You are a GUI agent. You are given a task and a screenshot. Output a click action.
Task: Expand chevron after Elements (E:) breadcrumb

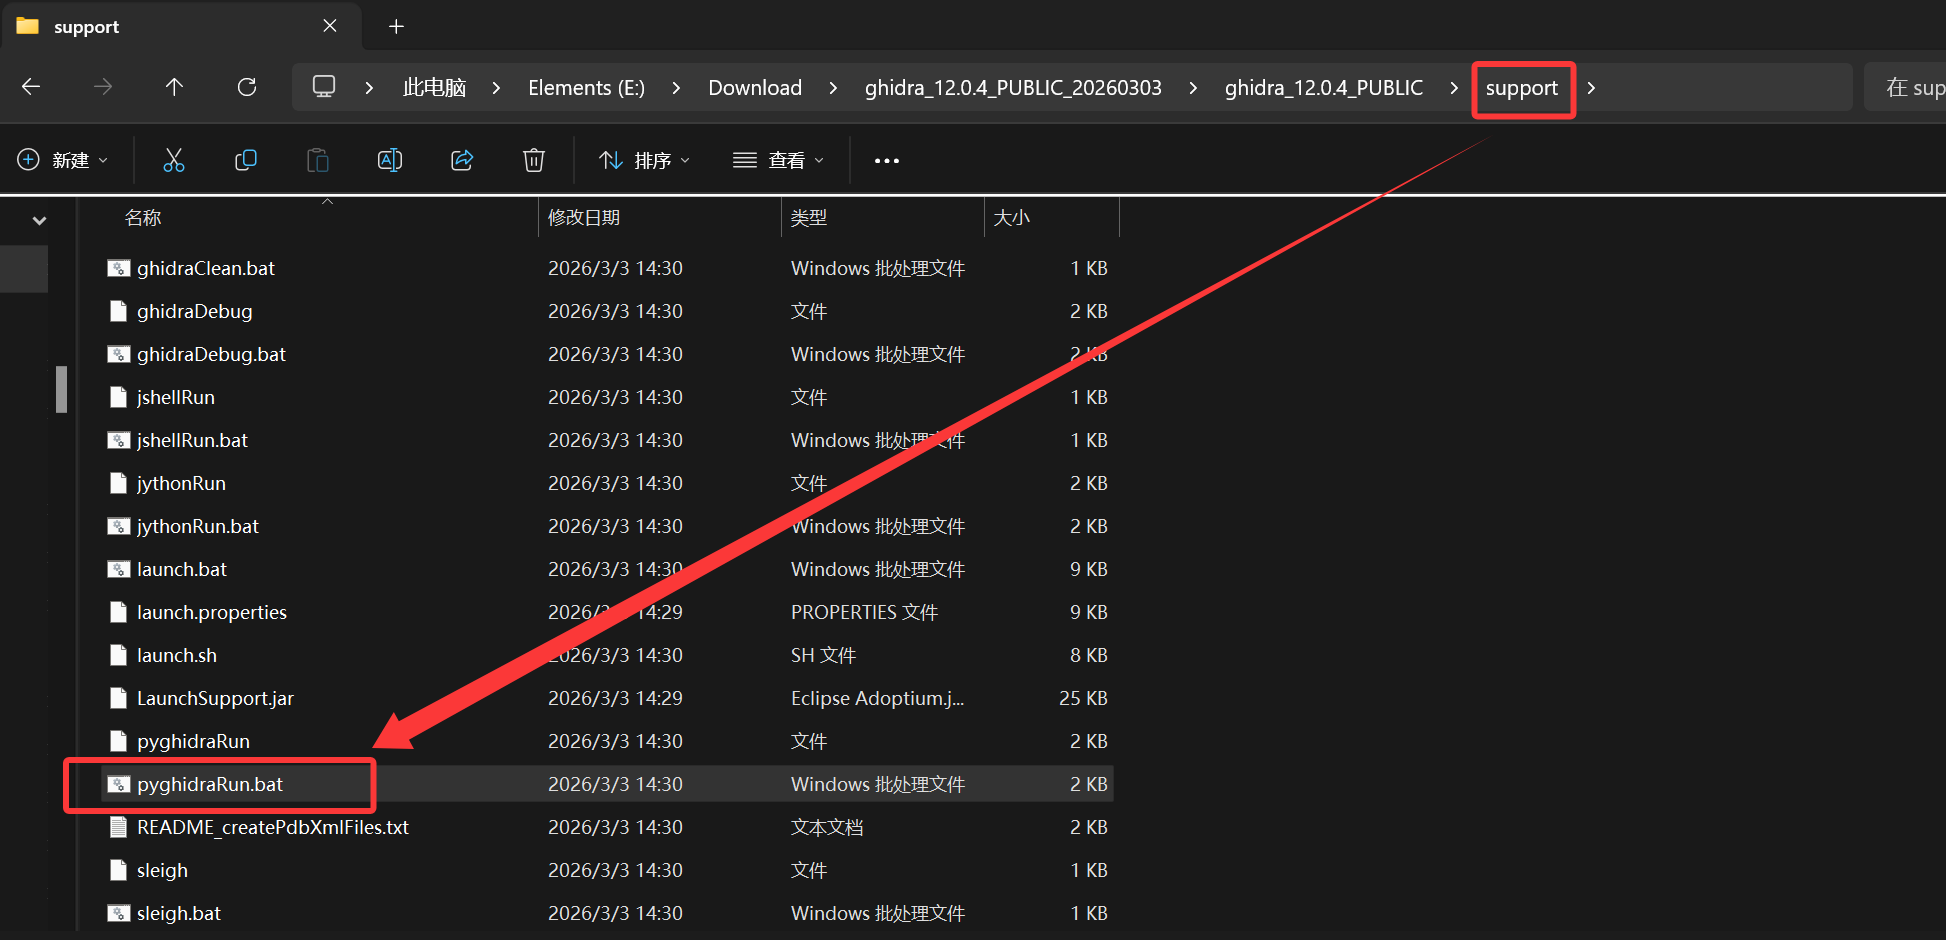tap(676, 88)
